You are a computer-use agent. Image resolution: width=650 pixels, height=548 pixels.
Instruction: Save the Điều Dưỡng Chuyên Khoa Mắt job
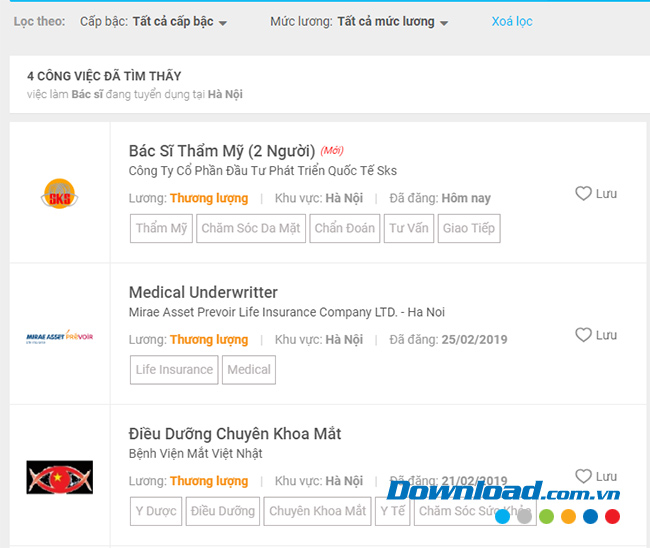(596, 476)
